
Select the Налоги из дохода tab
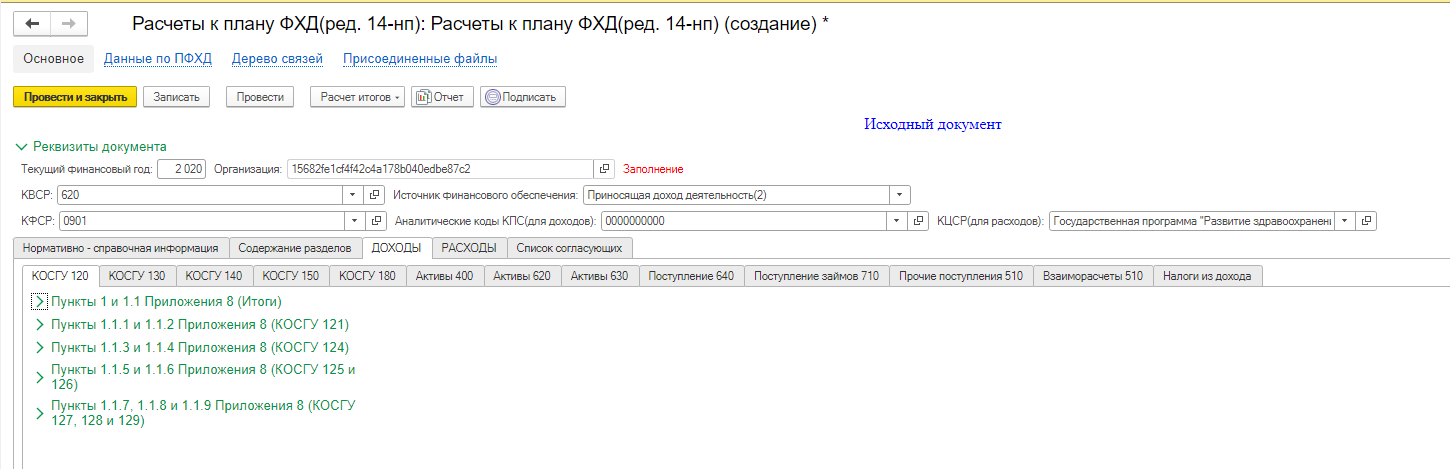point(1208,276)
